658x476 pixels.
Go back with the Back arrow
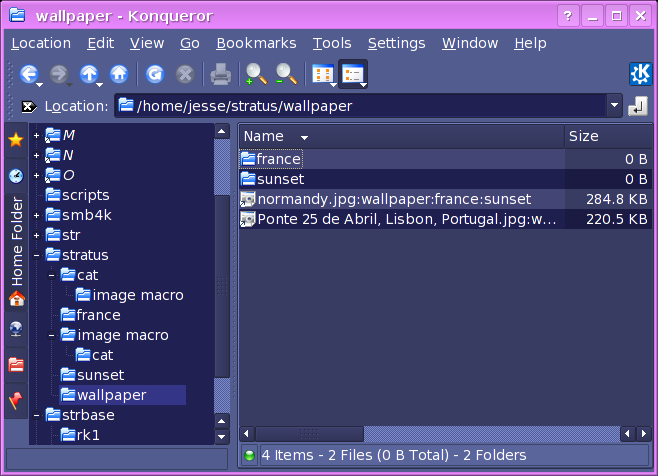(x=29, y=74)
